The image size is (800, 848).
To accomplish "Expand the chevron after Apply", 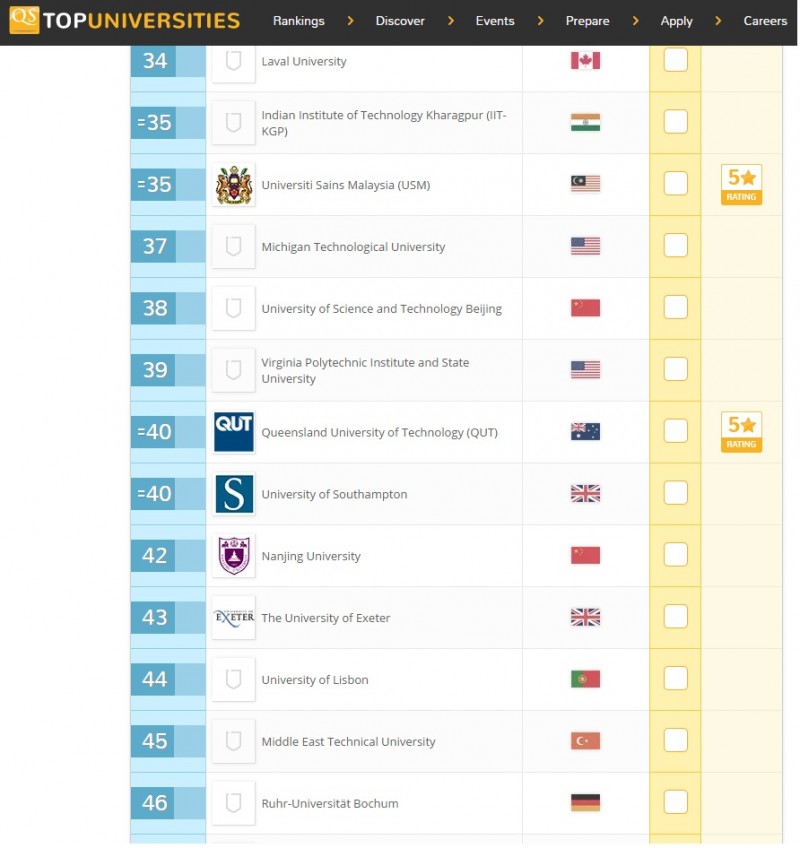I will (718, 21).
